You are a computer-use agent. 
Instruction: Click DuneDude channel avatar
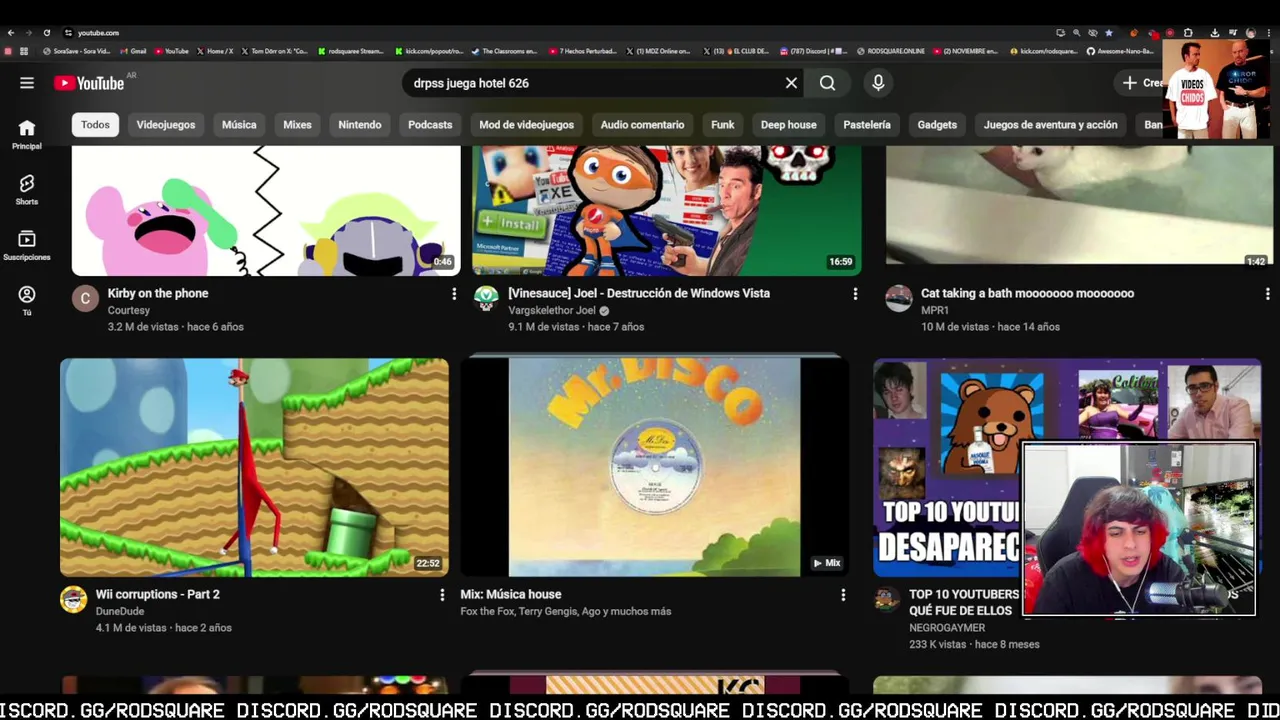click(x=73, y=599)
